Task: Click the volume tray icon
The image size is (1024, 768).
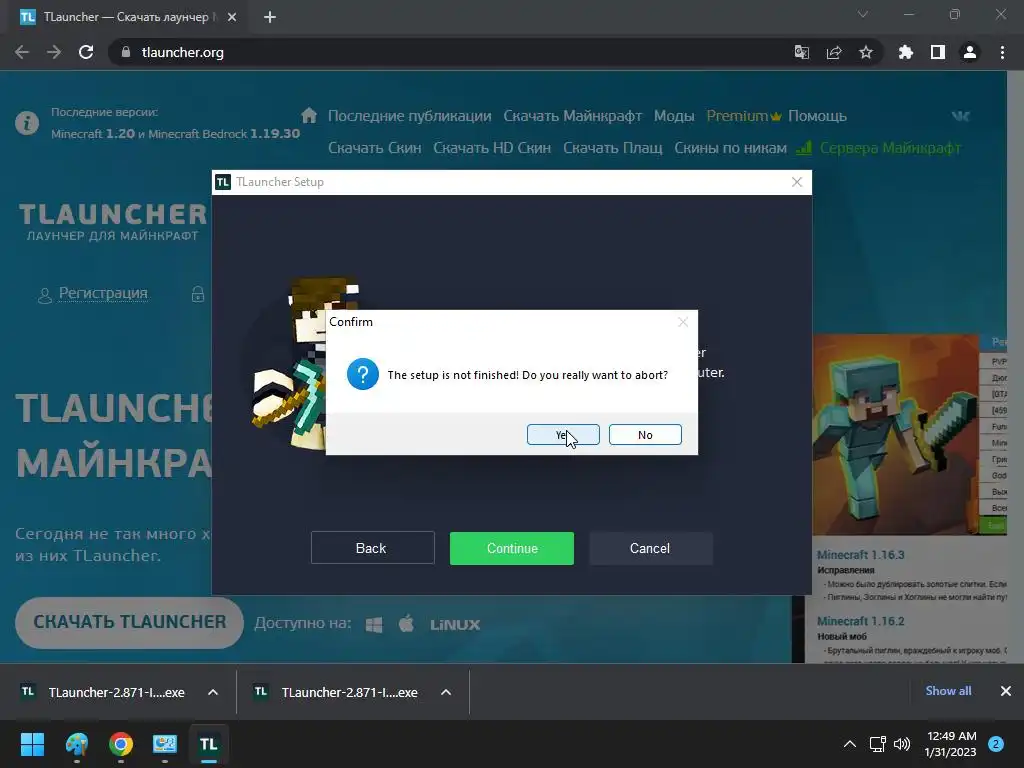Action: click(x=902, y=744)
